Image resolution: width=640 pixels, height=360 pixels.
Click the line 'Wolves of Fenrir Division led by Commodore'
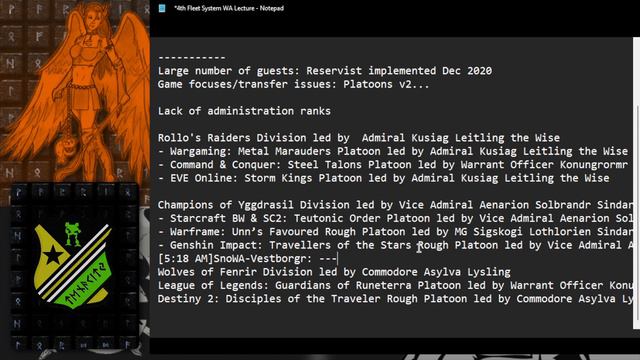pos(334,272)
